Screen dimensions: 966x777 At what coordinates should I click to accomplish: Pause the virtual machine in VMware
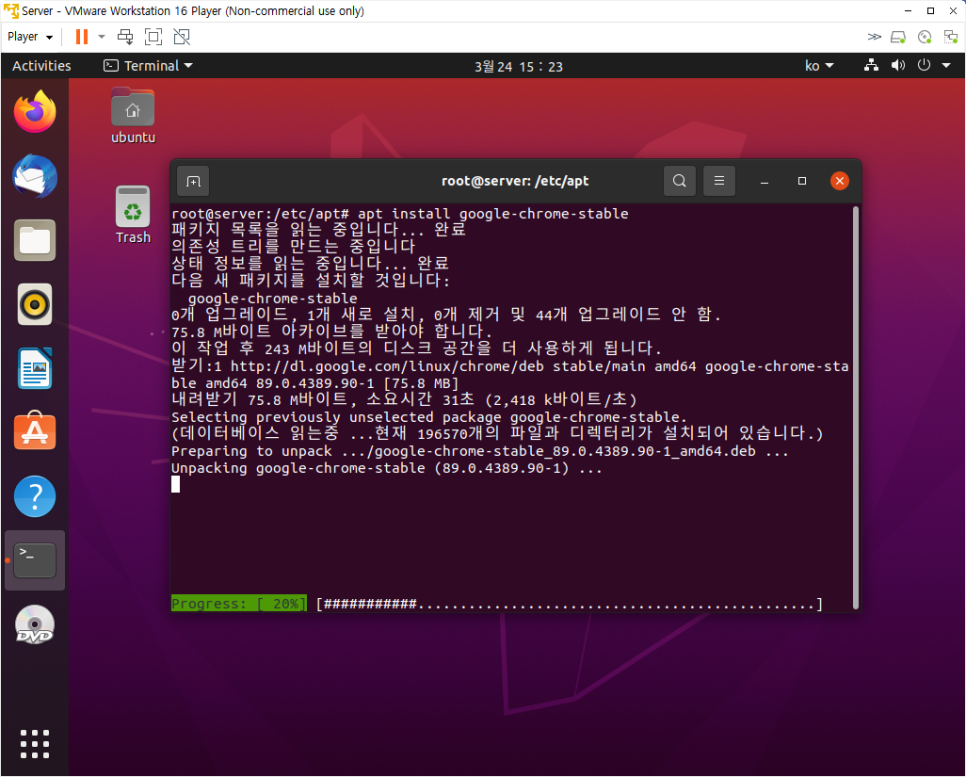click(x=81, y=37)
